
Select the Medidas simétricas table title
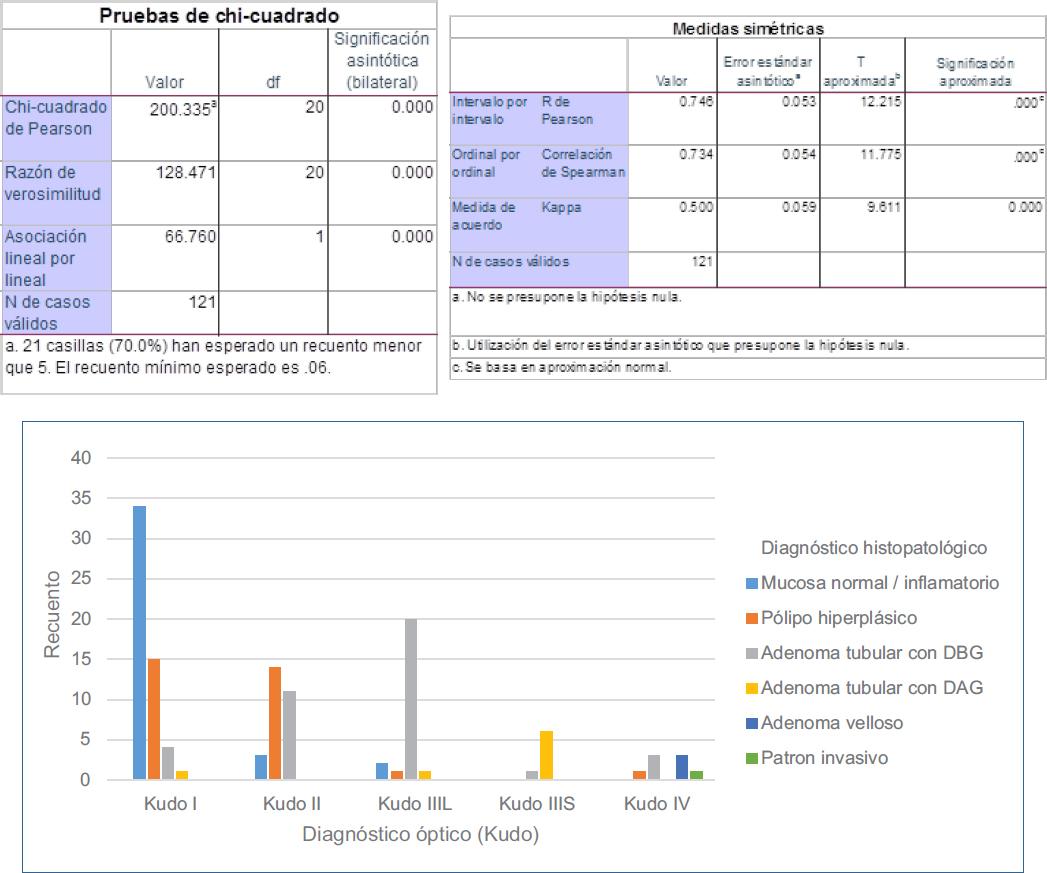tap(748, 29)
